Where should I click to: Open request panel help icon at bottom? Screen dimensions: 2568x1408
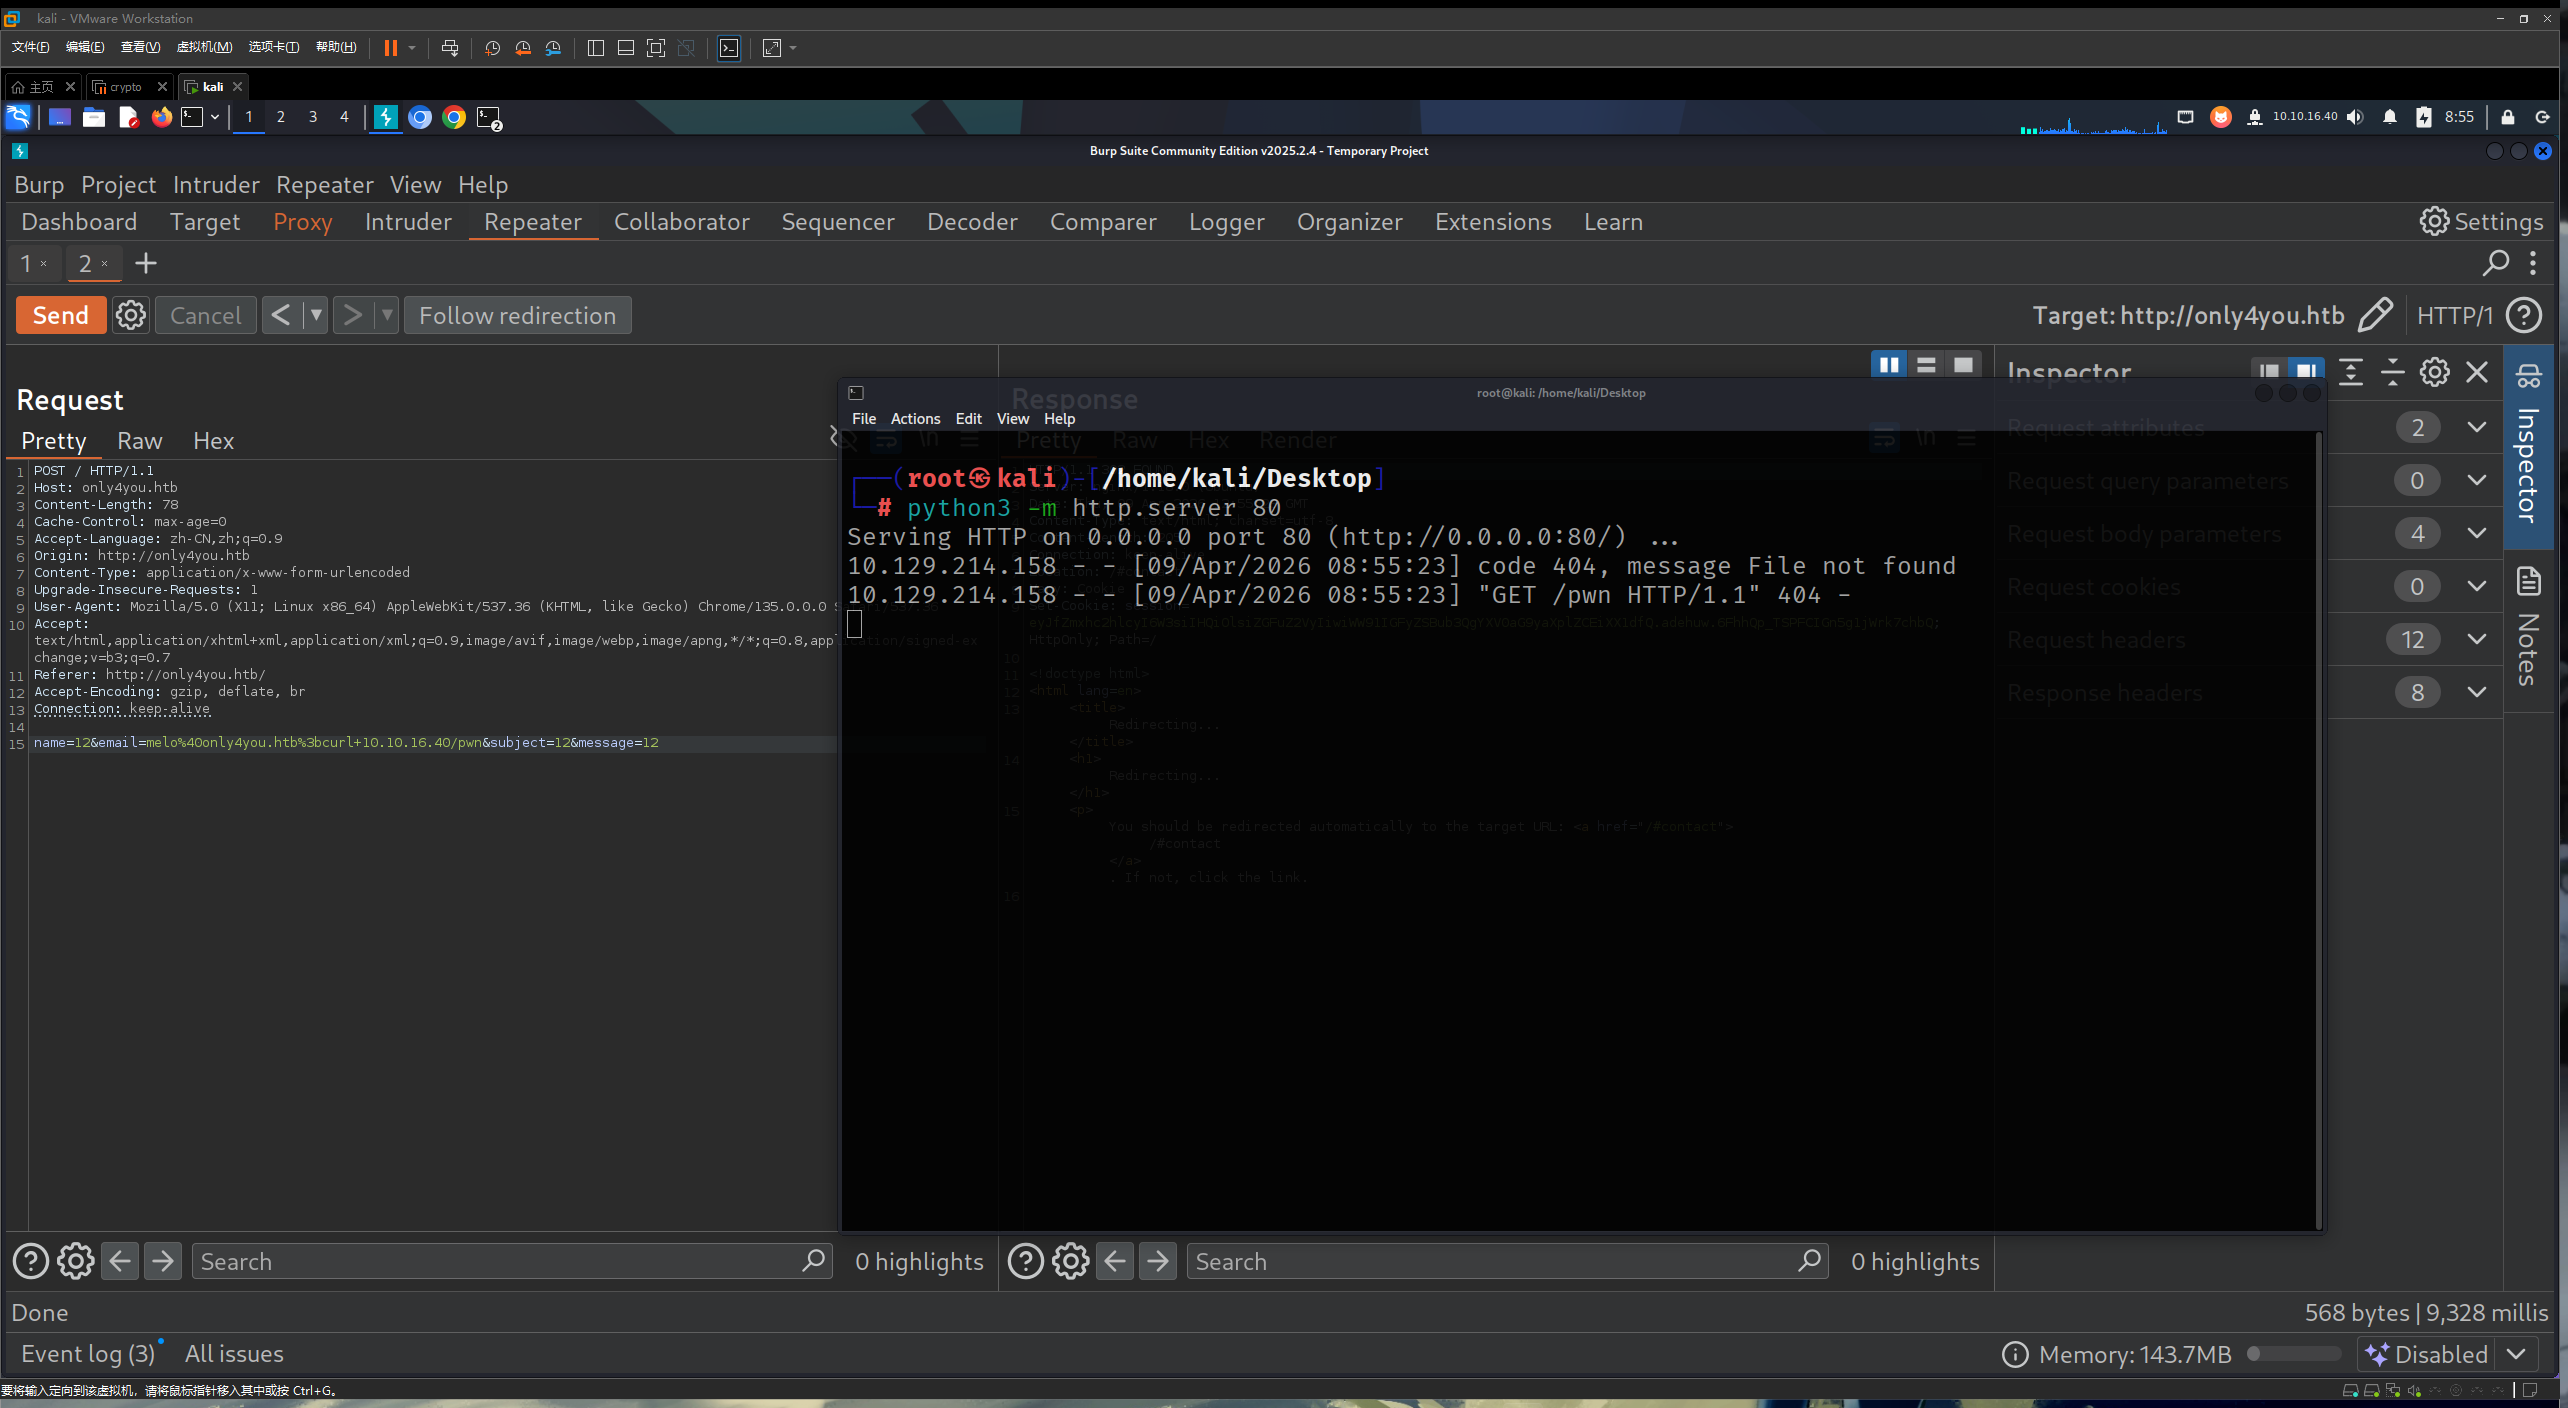click(31, 1261)
